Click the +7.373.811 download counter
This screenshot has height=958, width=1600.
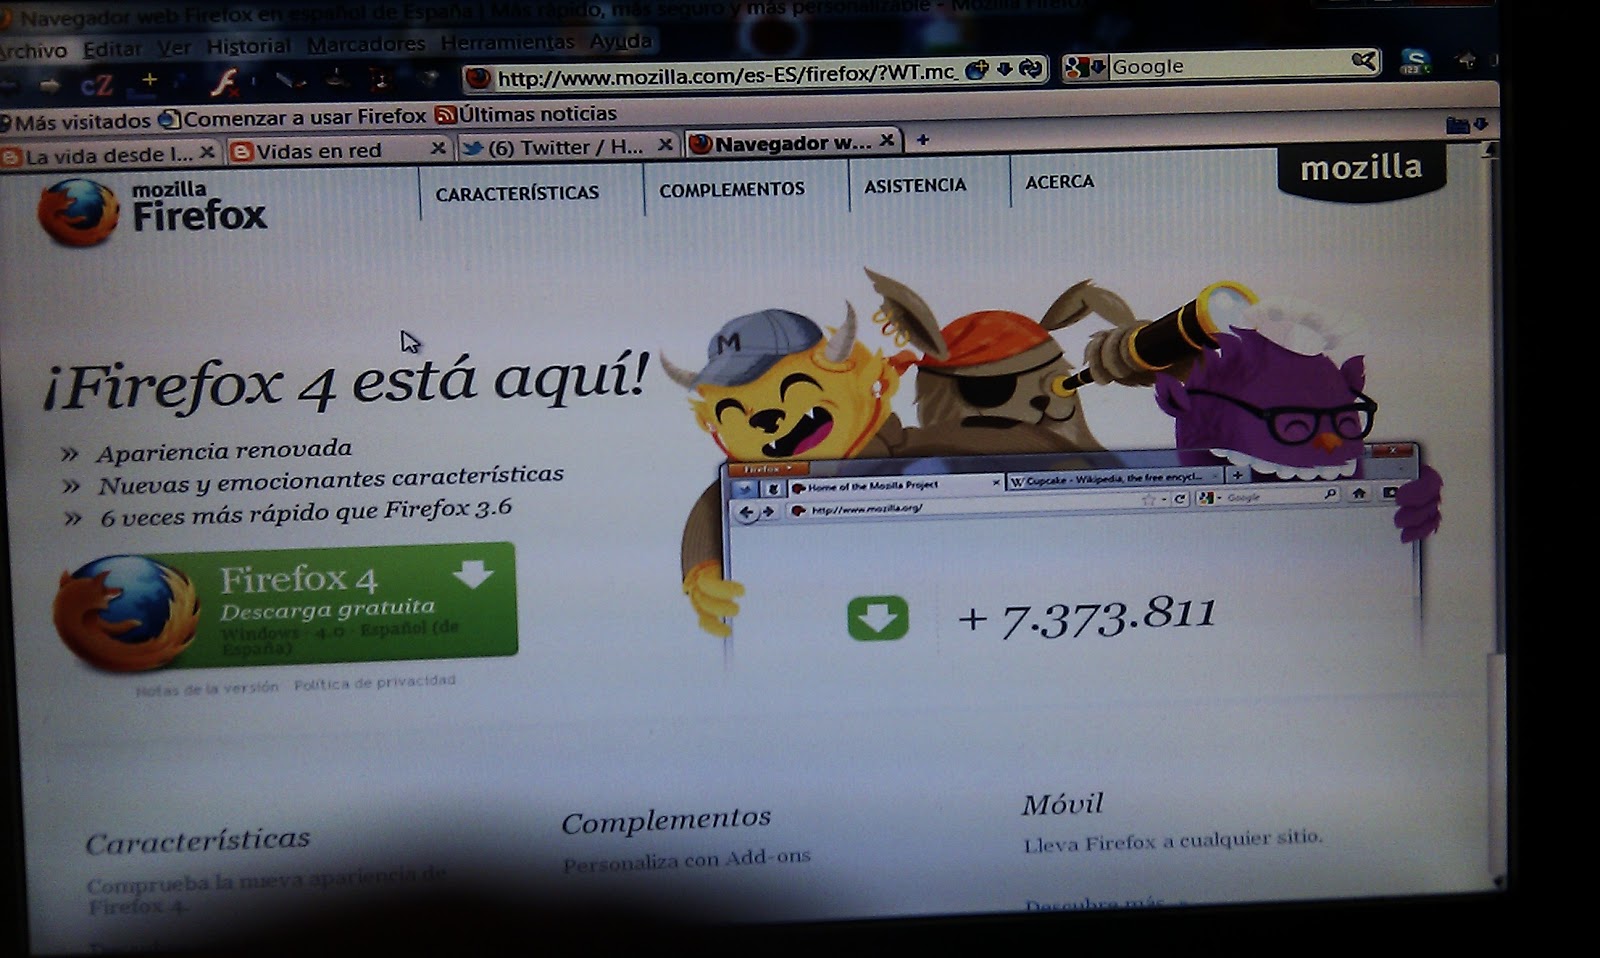point(1087,618)
